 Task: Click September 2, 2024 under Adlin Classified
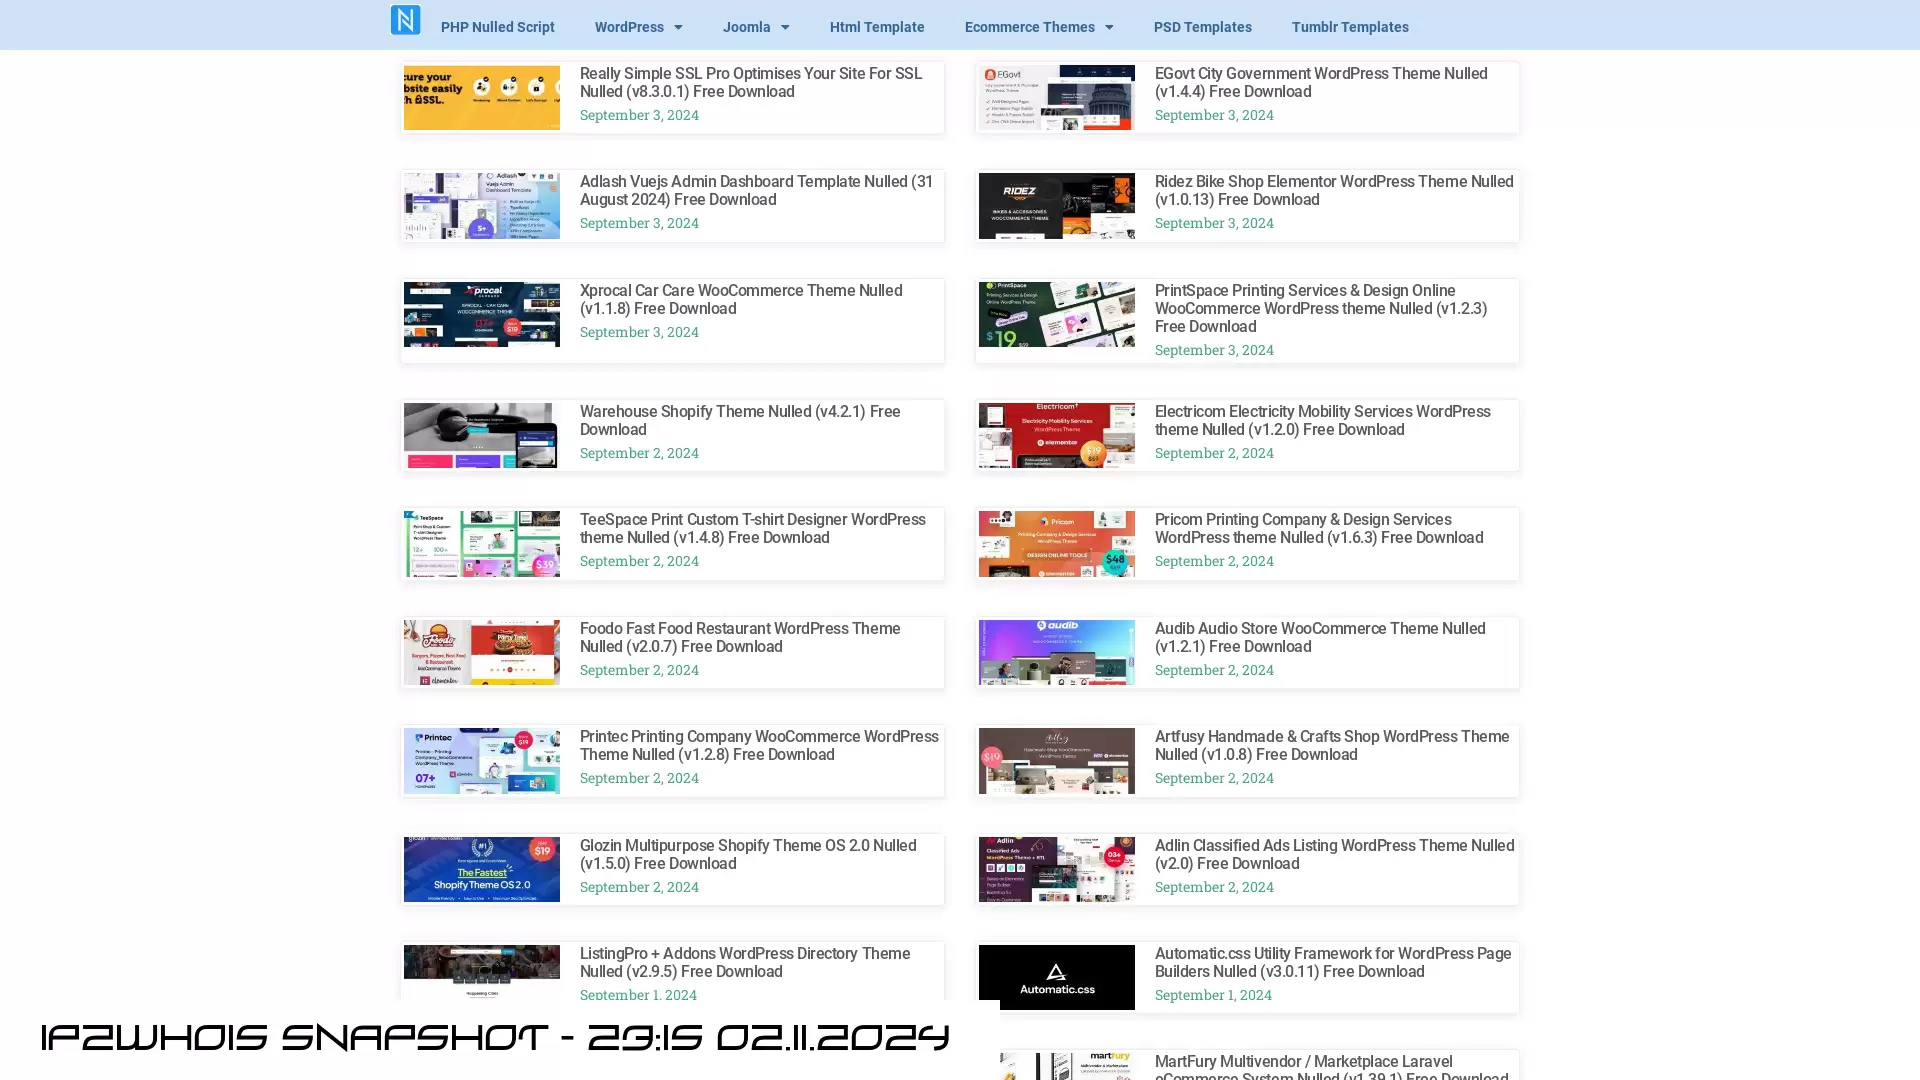coord(1214,887)
